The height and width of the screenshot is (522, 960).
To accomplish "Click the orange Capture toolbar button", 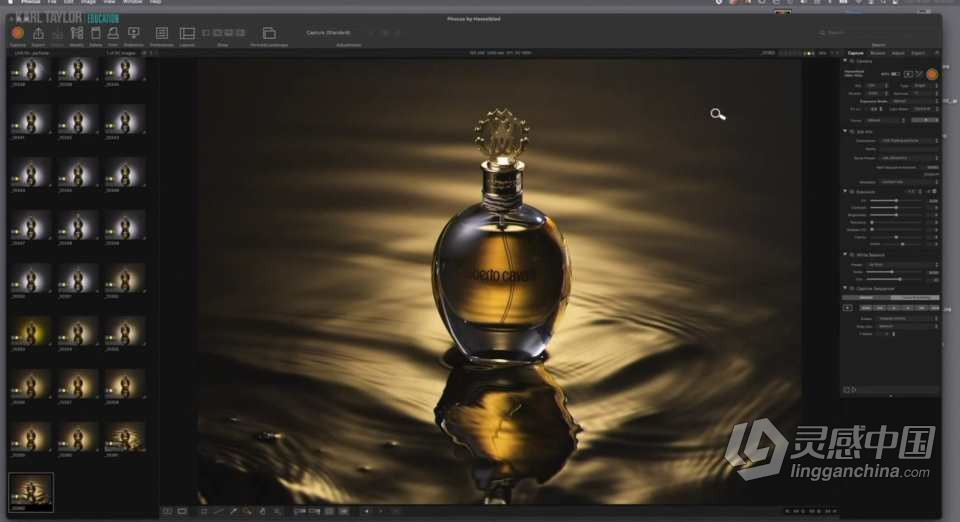I will [x=18, y=33].
